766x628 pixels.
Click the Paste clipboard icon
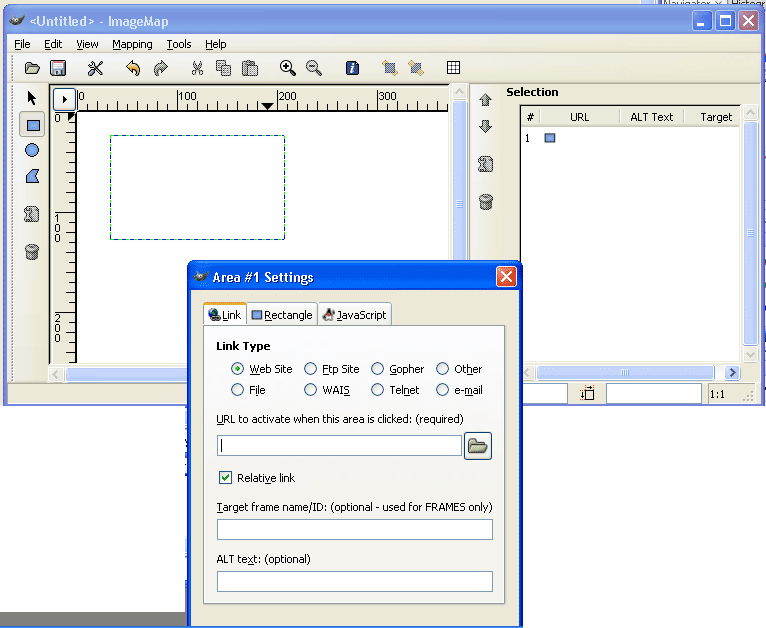click(250, 68)
